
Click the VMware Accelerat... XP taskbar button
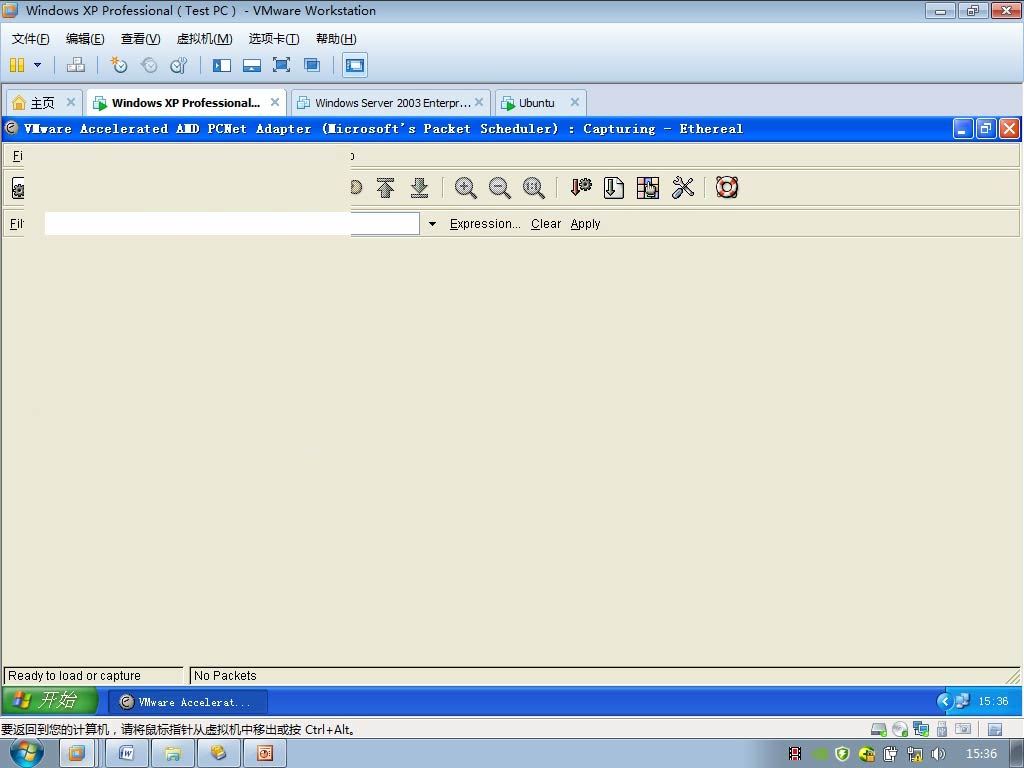[187, 702]
